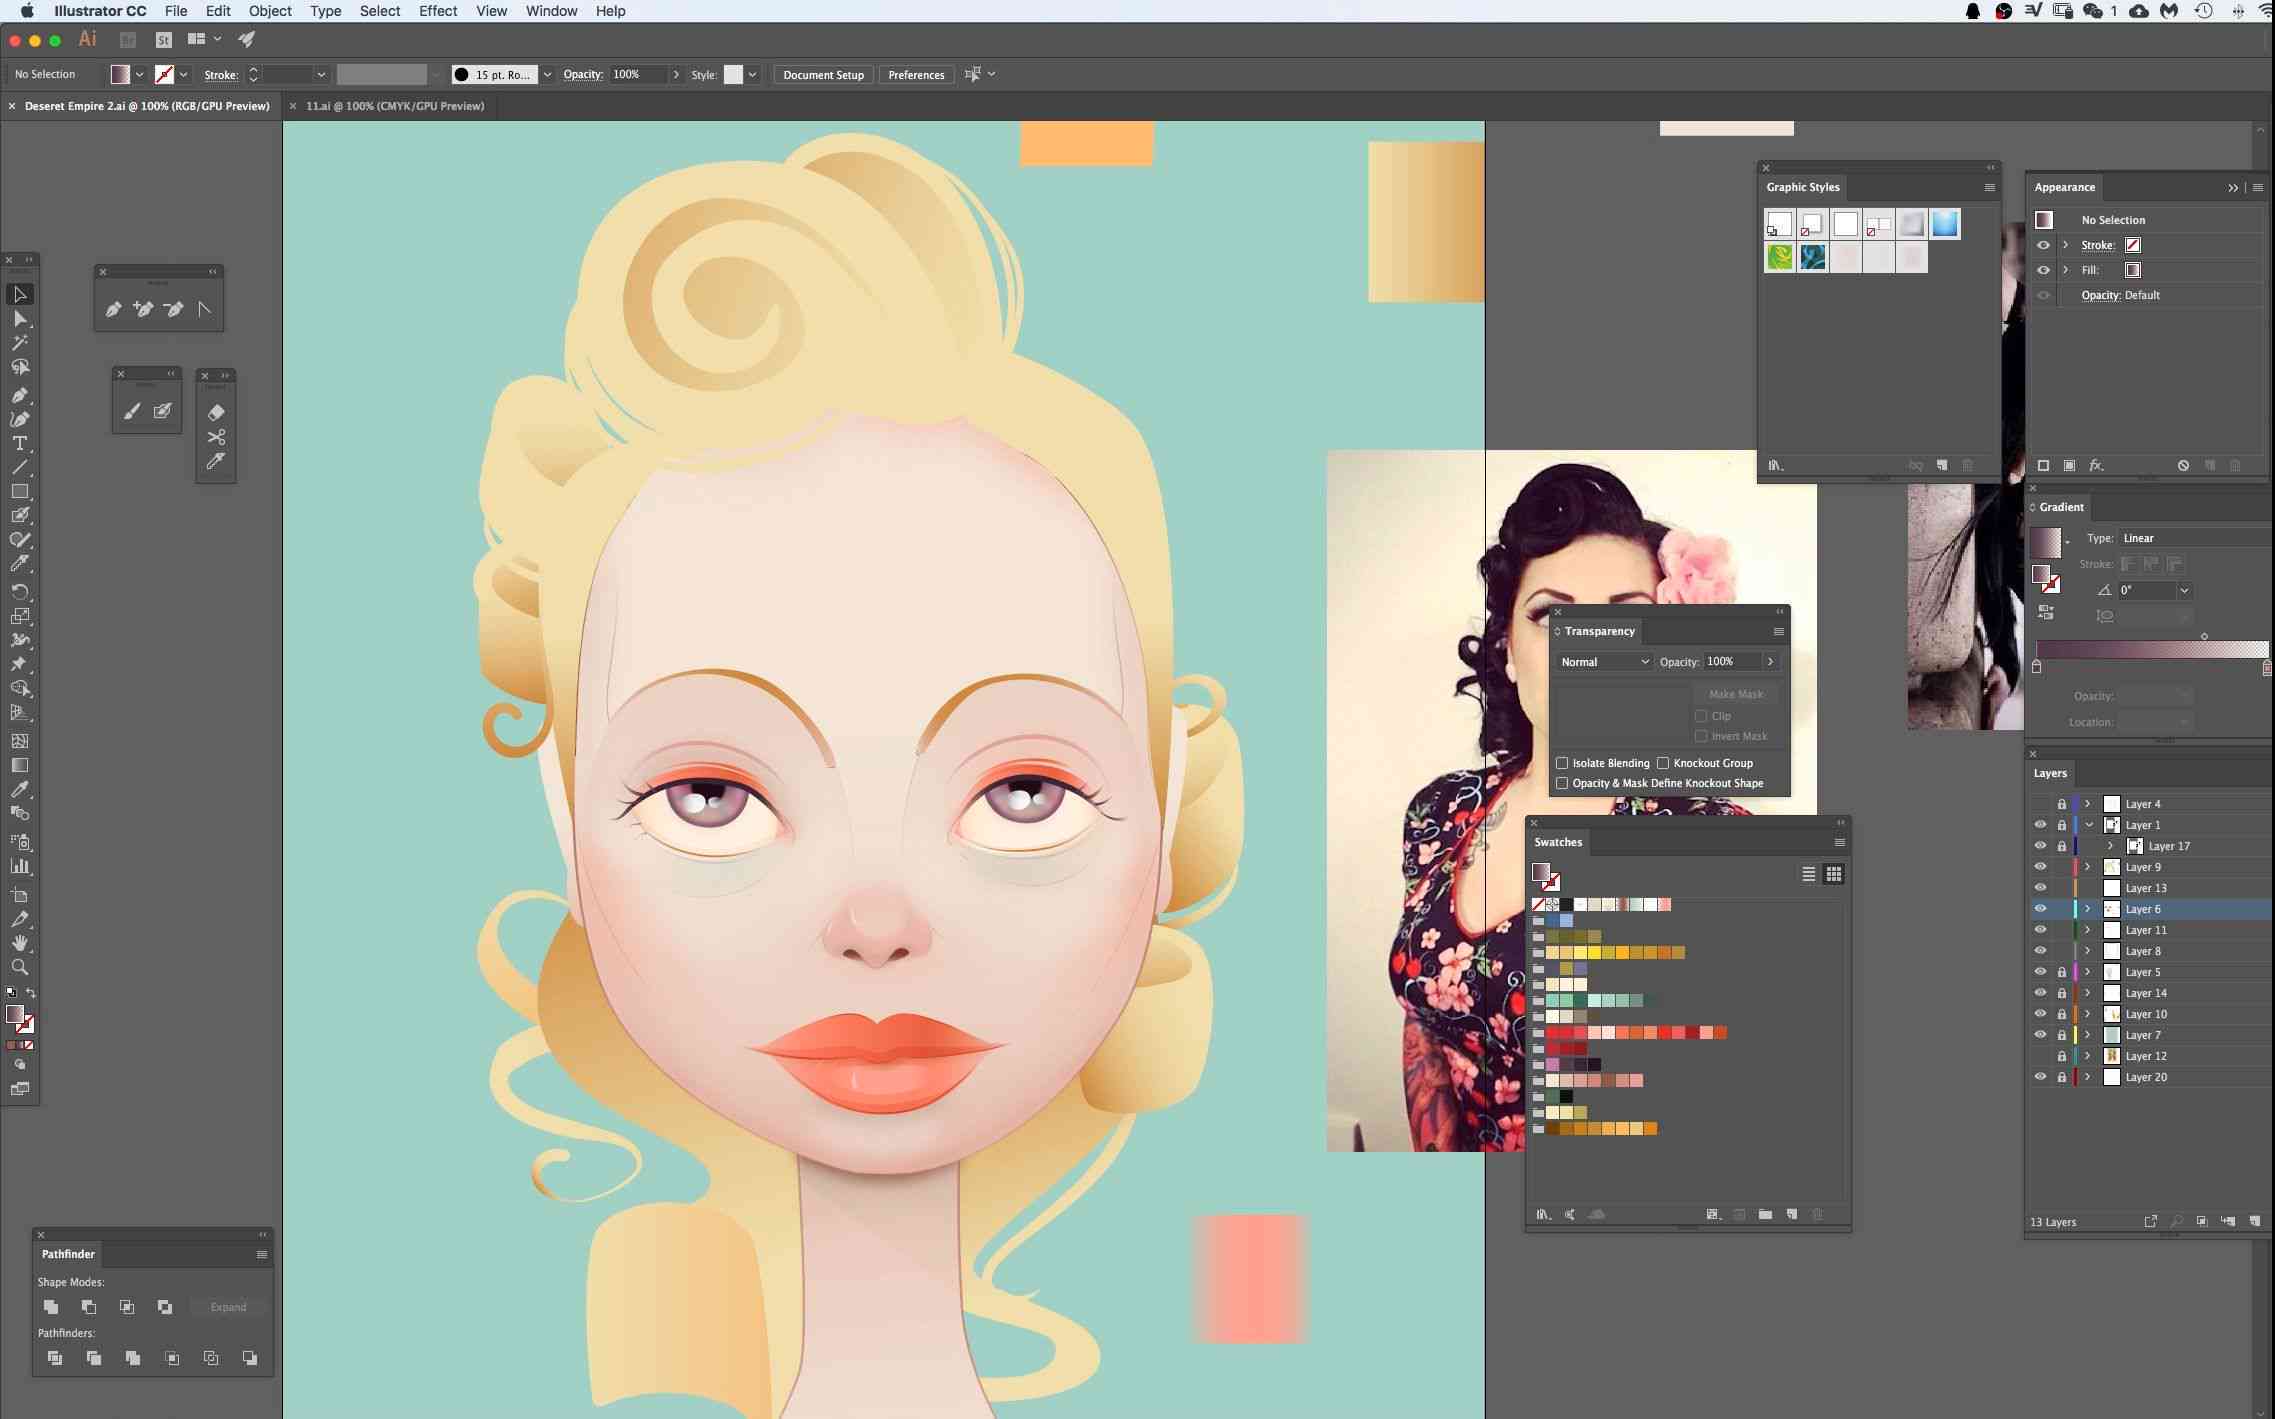Click the Pathfinder Minus Front icon
2275x1419 pixels.
click(x=88, y=1305)
